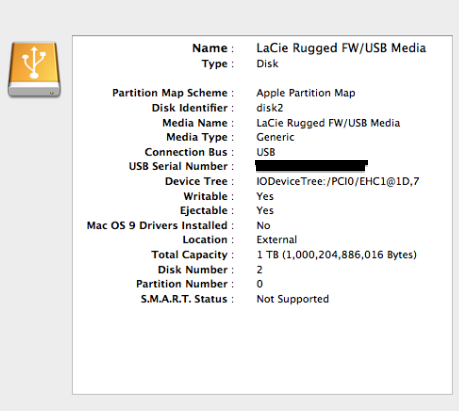The image size is (459, 411).
Task: Click the 'Mac OS 9 Drivers Installed :' label
Action: (161, 226)
